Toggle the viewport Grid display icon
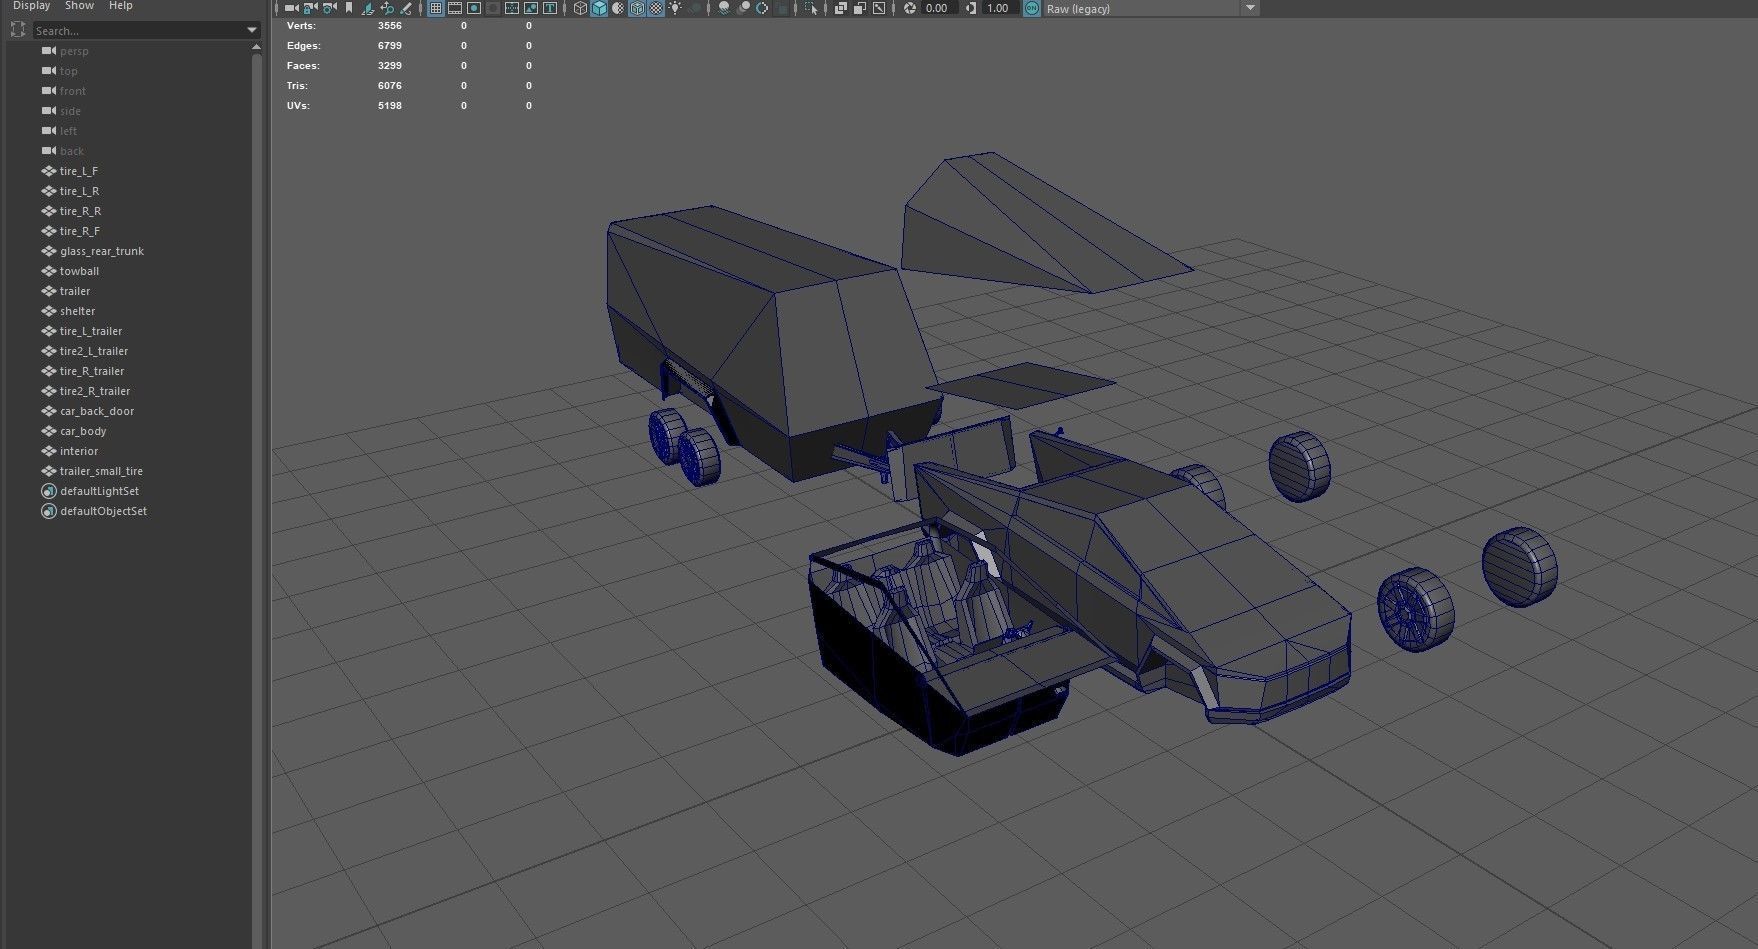The width and height of the screenshot is (1758, 949). (x=435, y=8)
